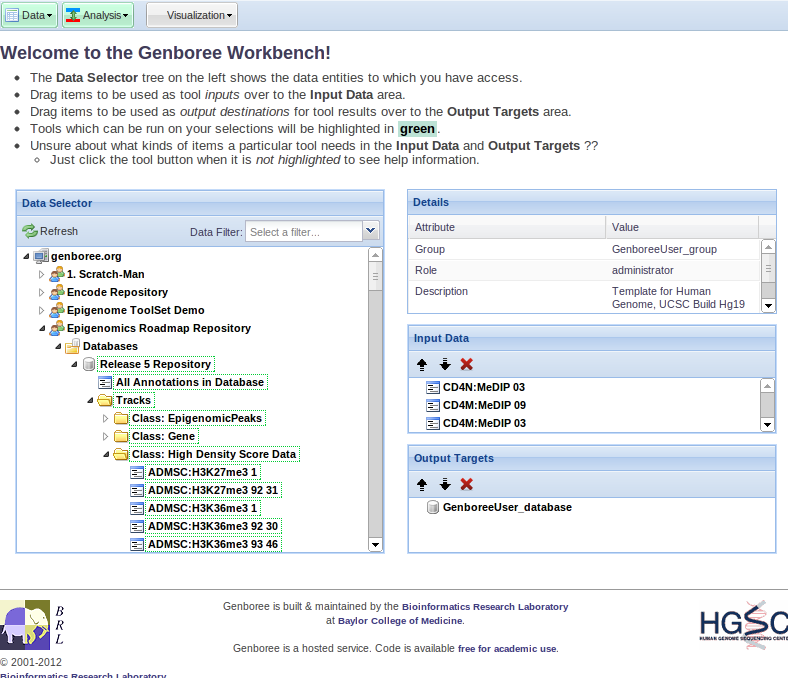Collapse Class: High Density Score Data folder

point(106,454)
